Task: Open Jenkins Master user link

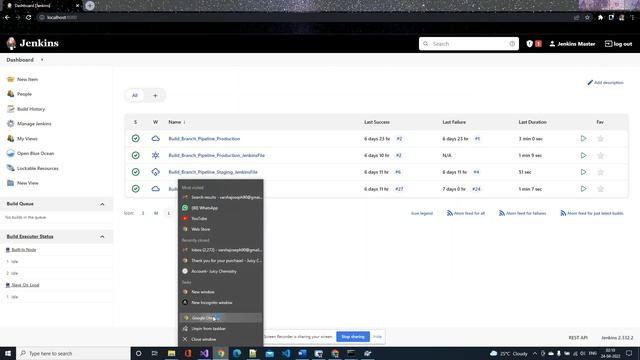Action: point(572,44)
